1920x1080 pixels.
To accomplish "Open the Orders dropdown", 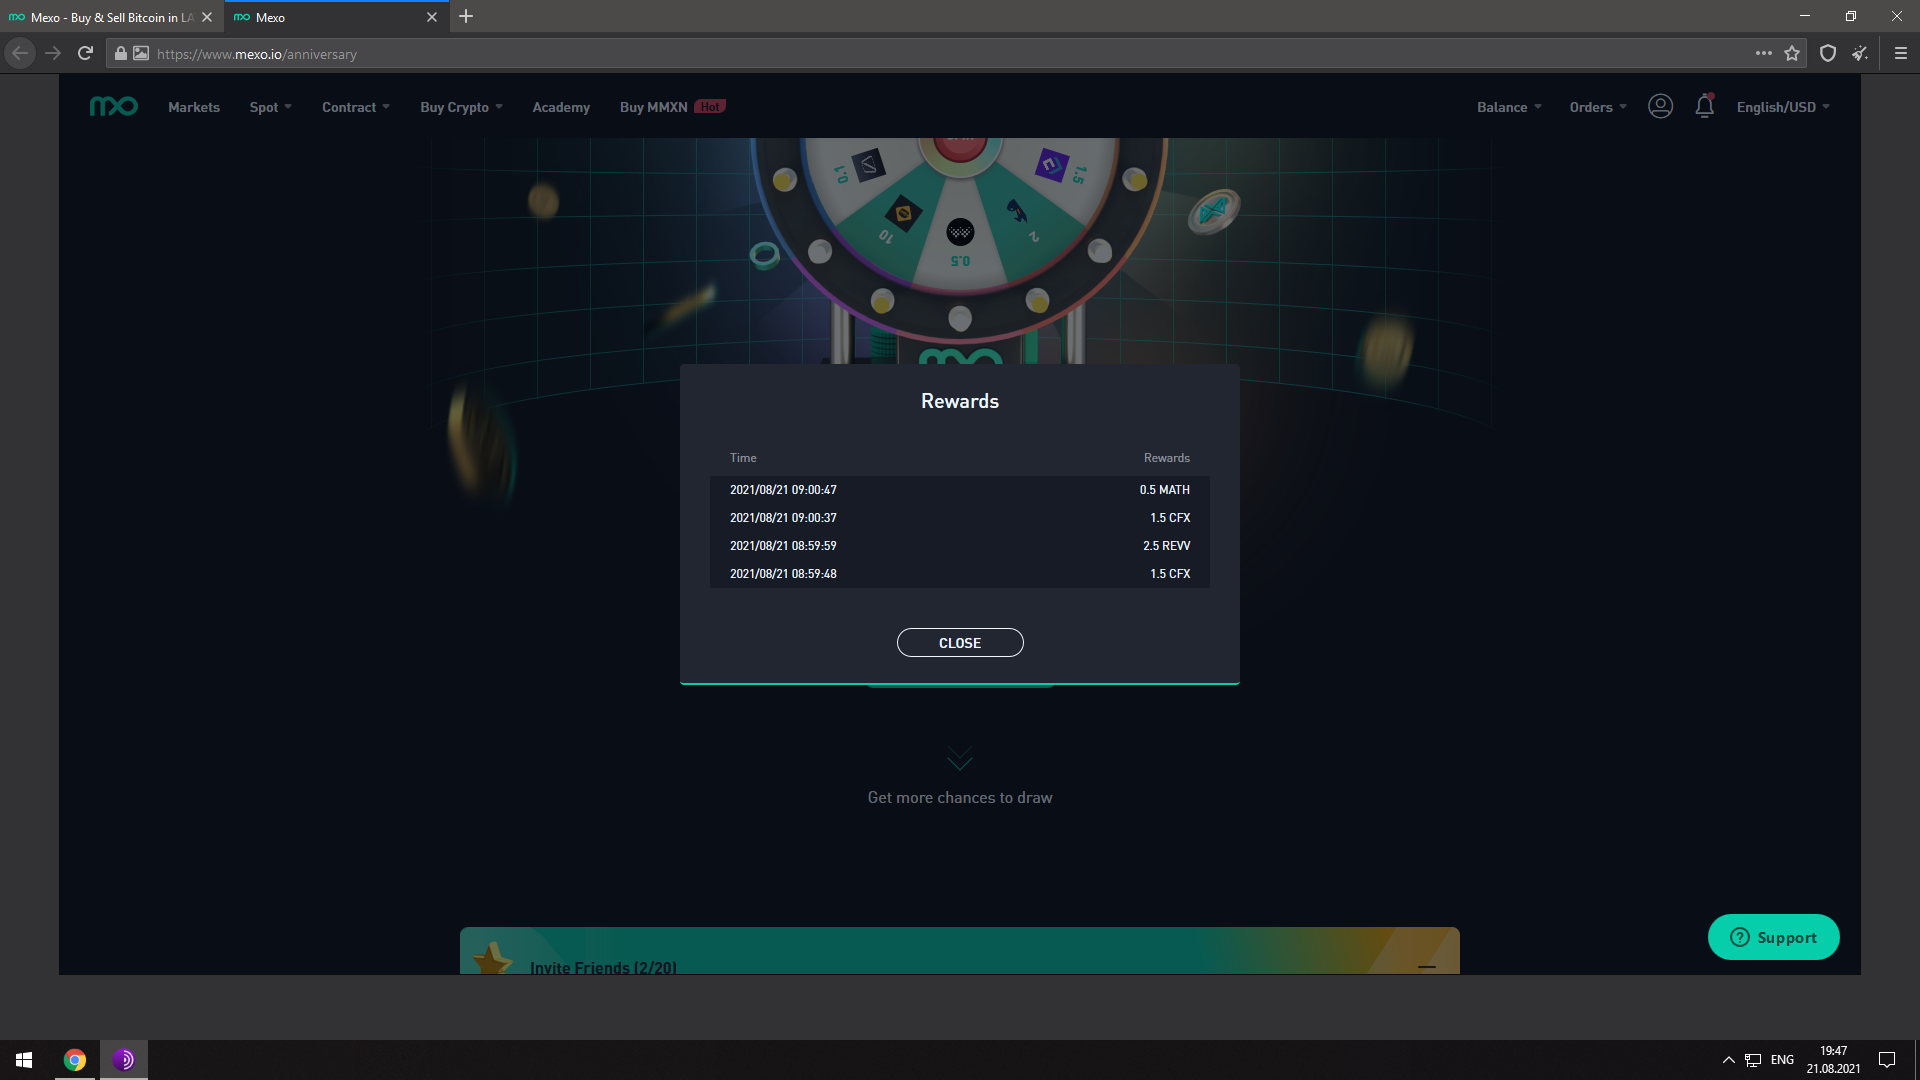I will click(x=1598, y=107).
